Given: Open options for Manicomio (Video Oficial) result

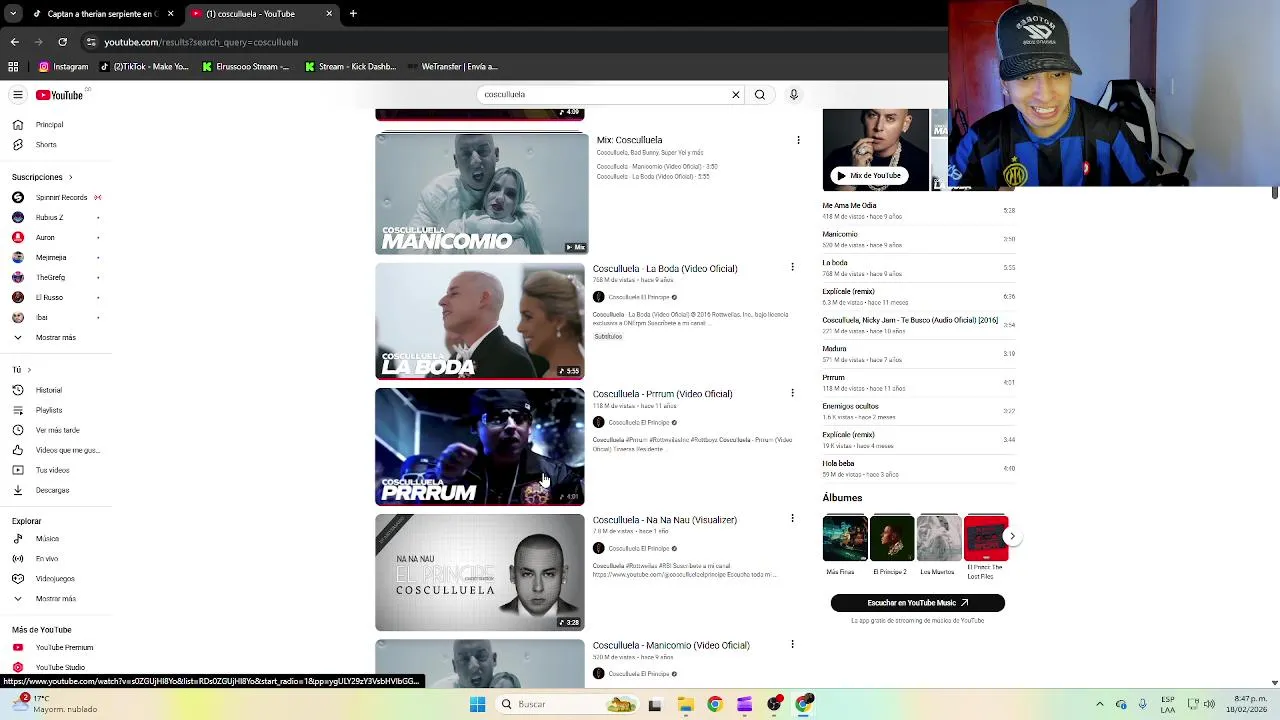Looking at the screenshot, I should click(792, 644).
